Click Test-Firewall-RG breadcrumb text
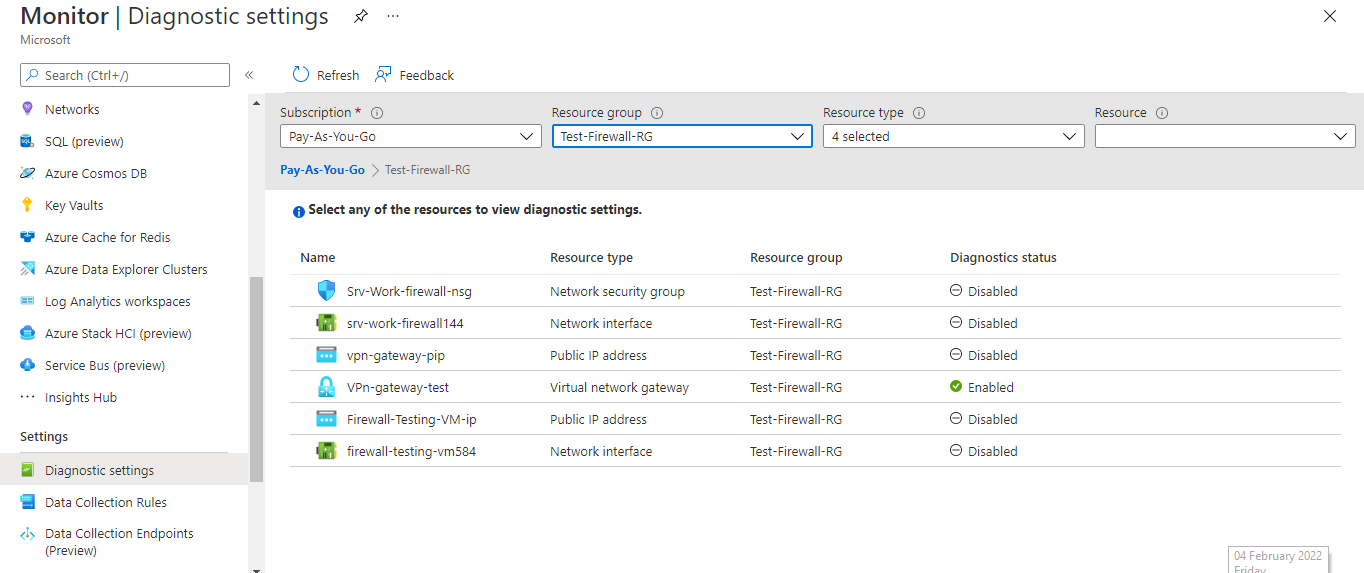Image resolution: width=1364 pixels, height=573 pixels. click(x=427, y=170)
